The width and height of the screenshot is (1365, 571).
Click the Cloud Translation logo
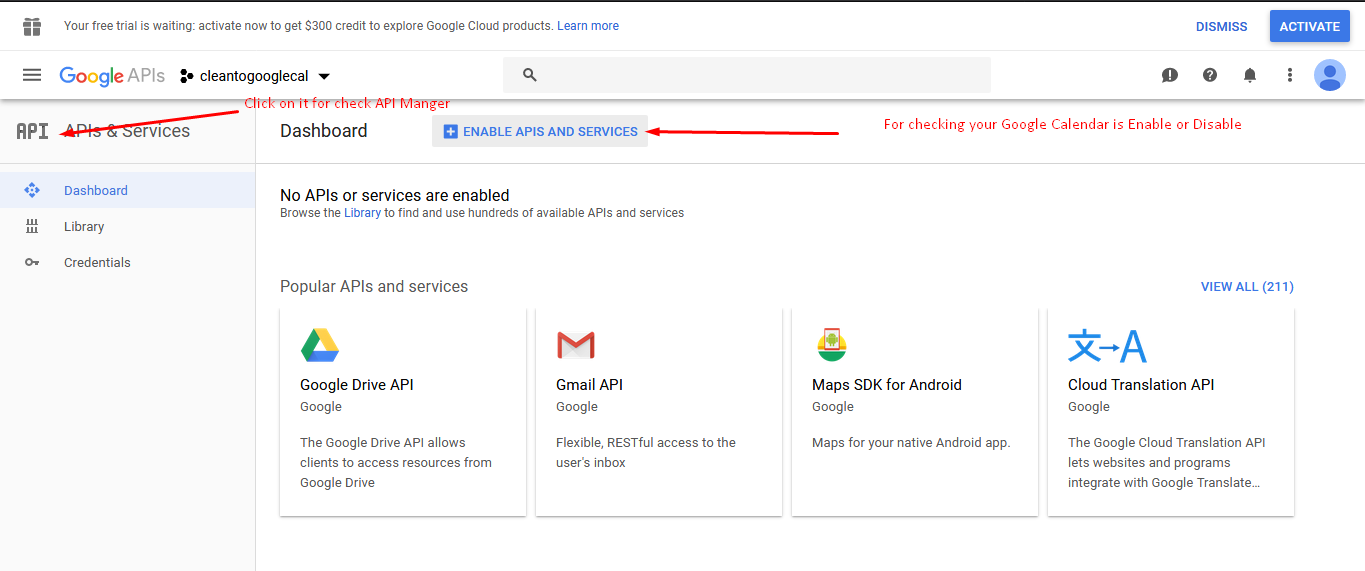point(1107,346)
